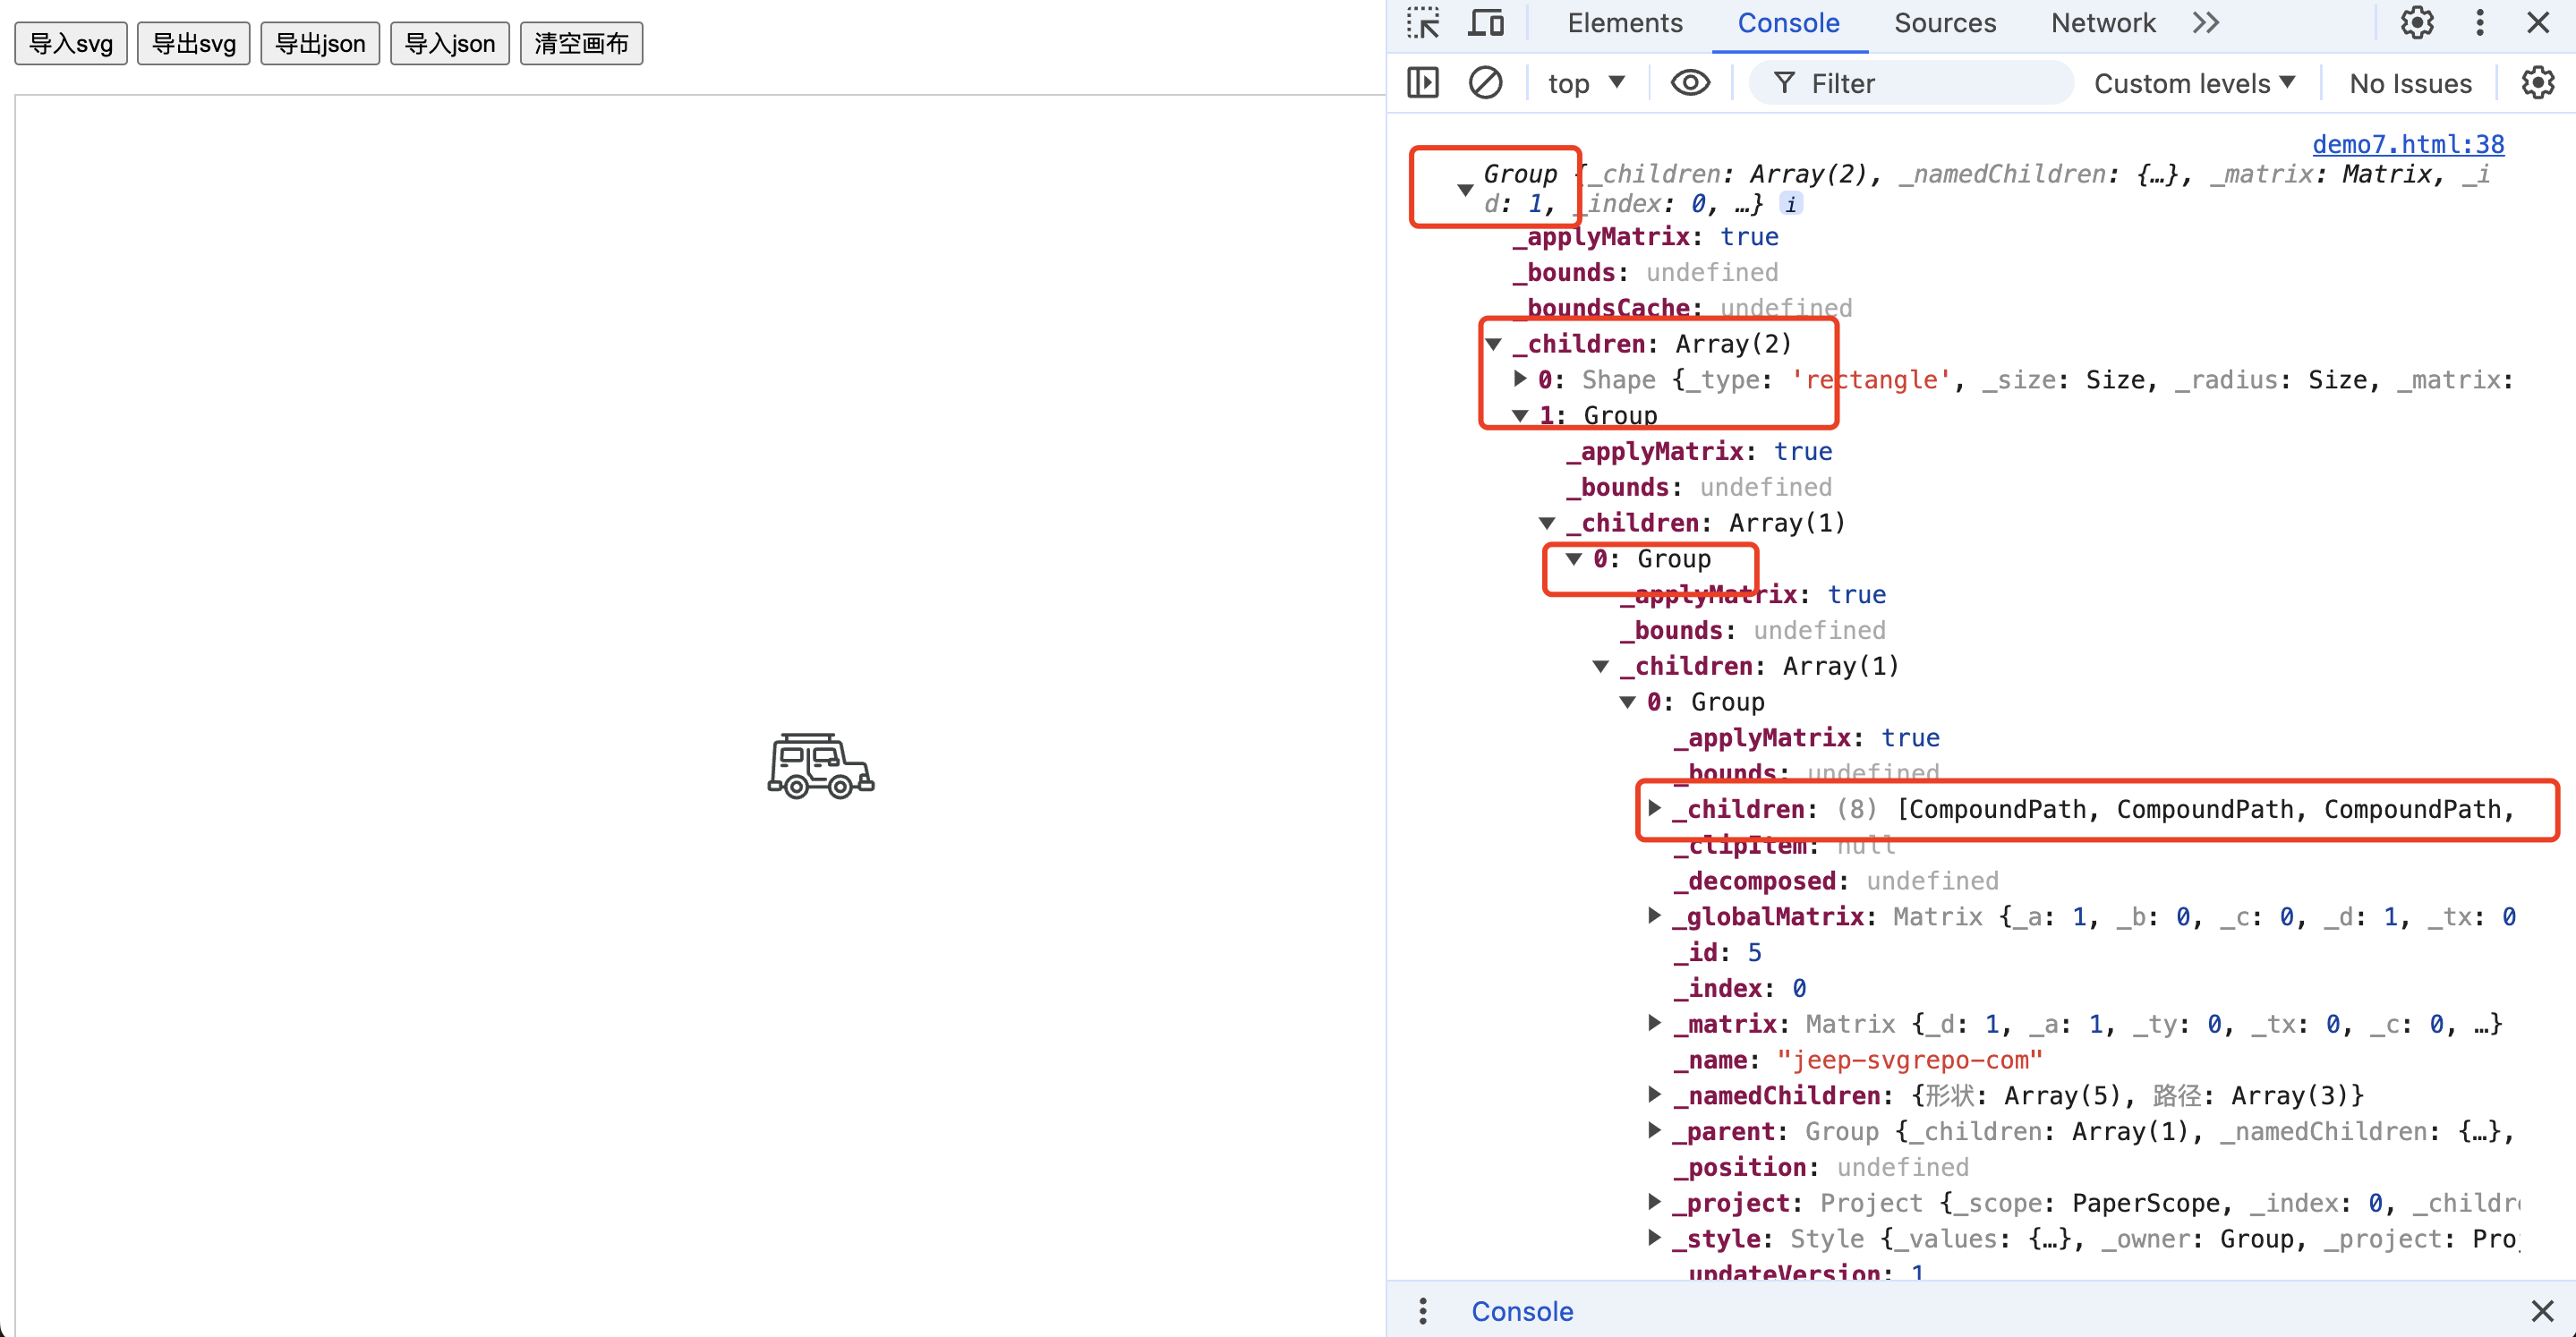
Task: Open the top context dropdown
Action: (1586, 84)
